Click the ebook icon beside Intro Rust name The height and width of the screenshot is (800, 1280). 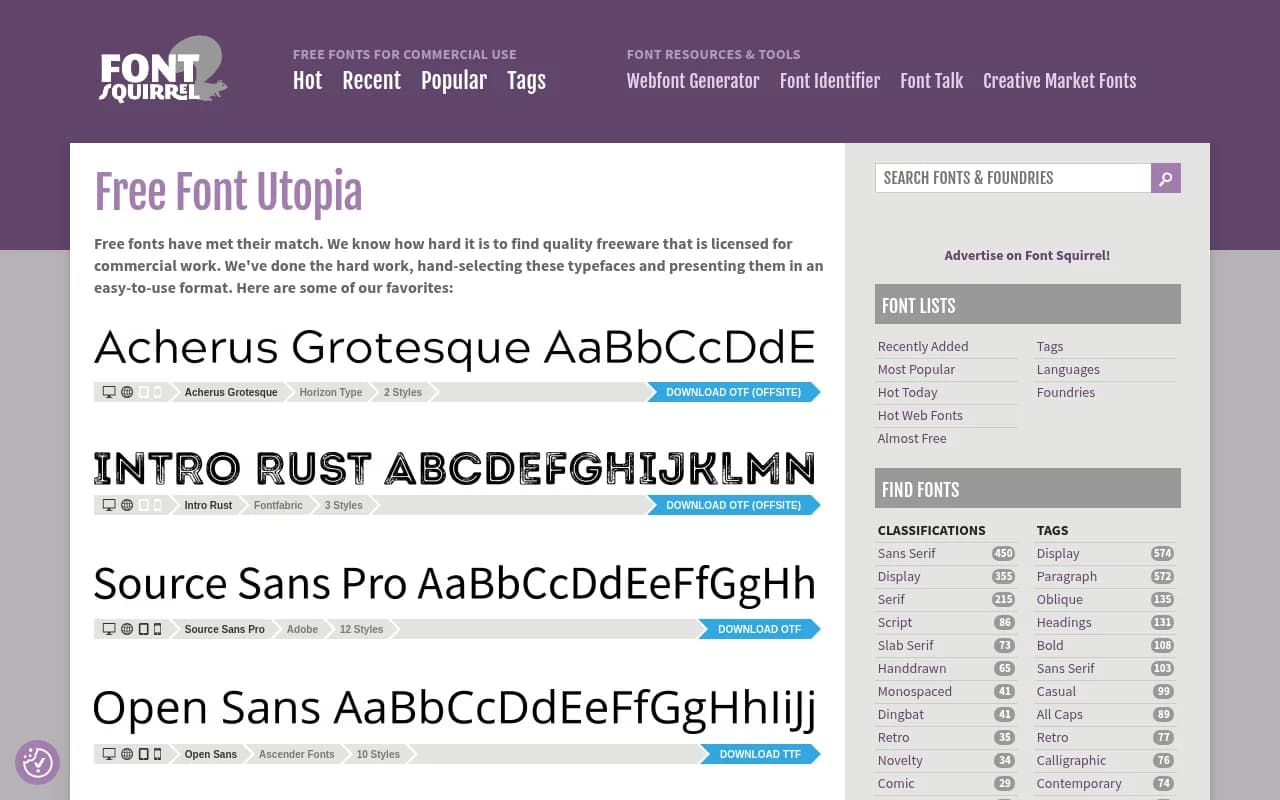pos(141,505)
